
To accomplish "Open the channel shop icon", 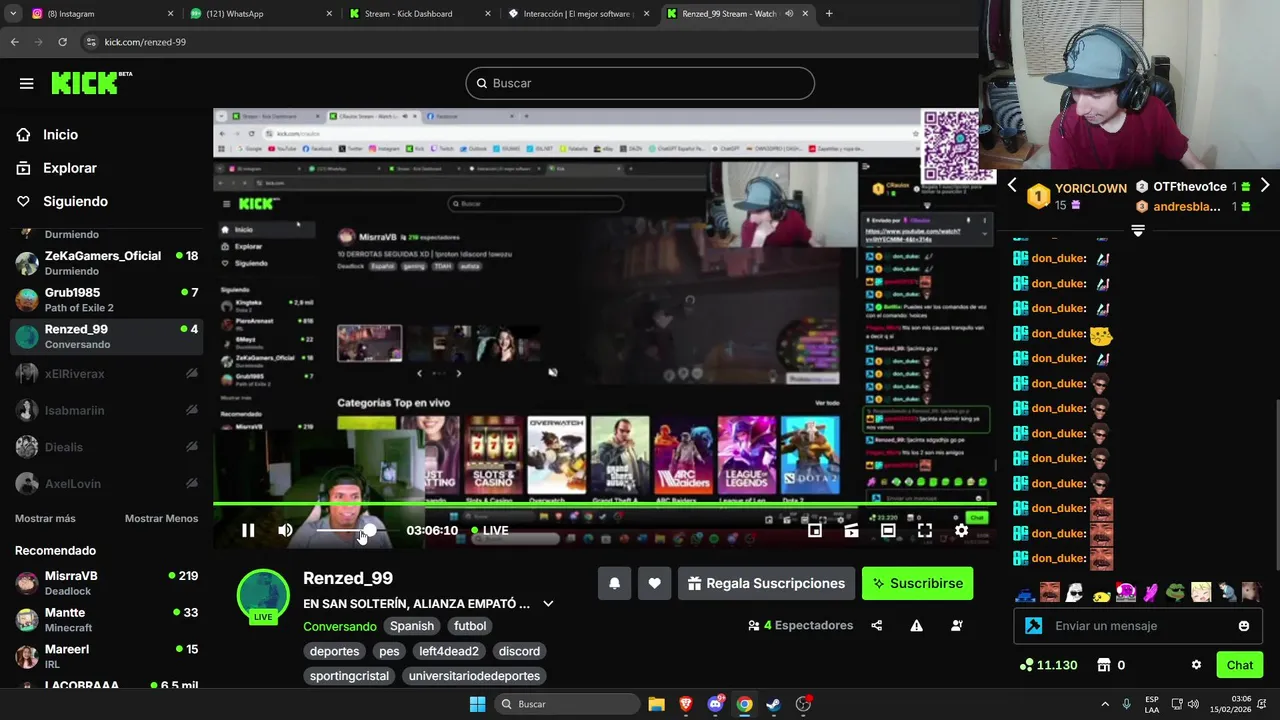I will pyautogui.click(x=1104, y=665).
